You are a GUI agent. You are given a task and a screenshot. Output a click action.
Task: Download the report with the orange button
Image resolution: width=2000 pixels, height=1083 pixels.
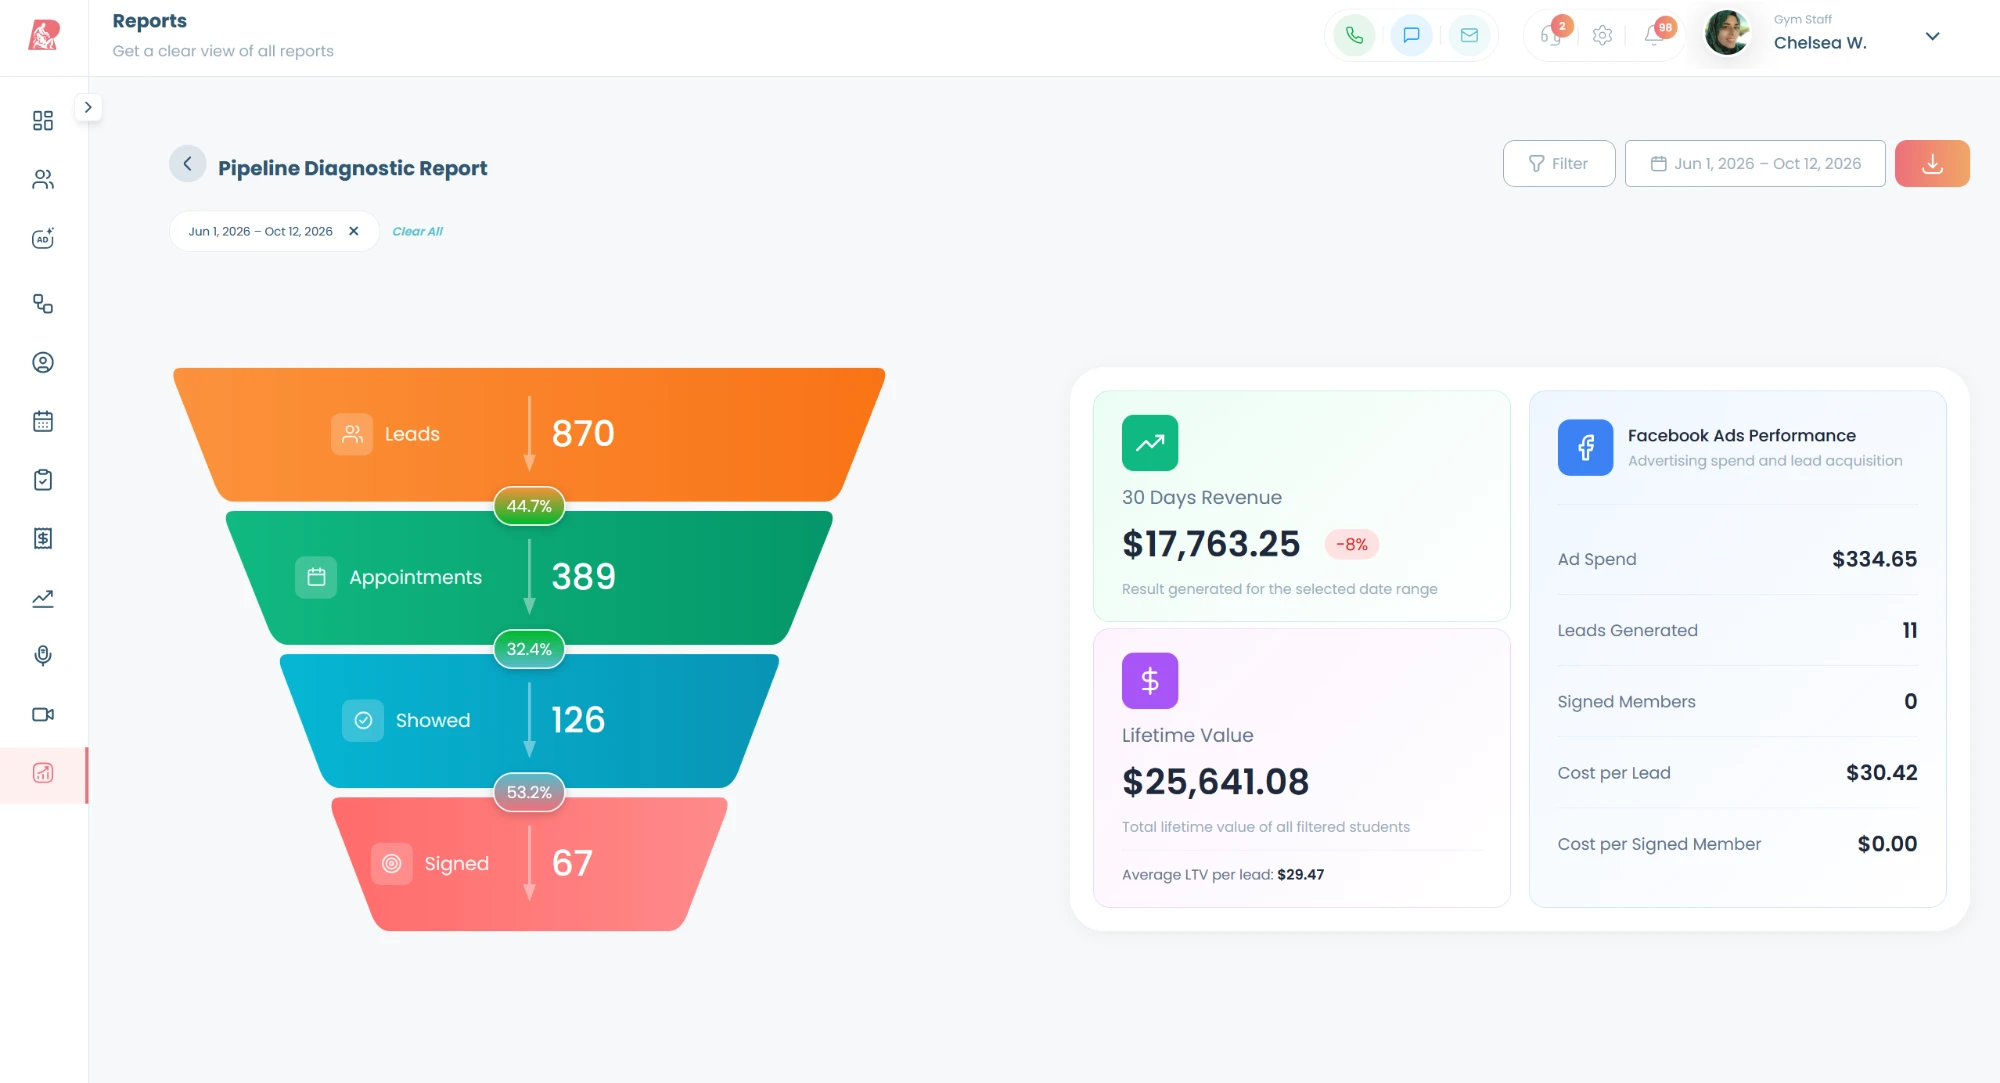pos(1932,164)
